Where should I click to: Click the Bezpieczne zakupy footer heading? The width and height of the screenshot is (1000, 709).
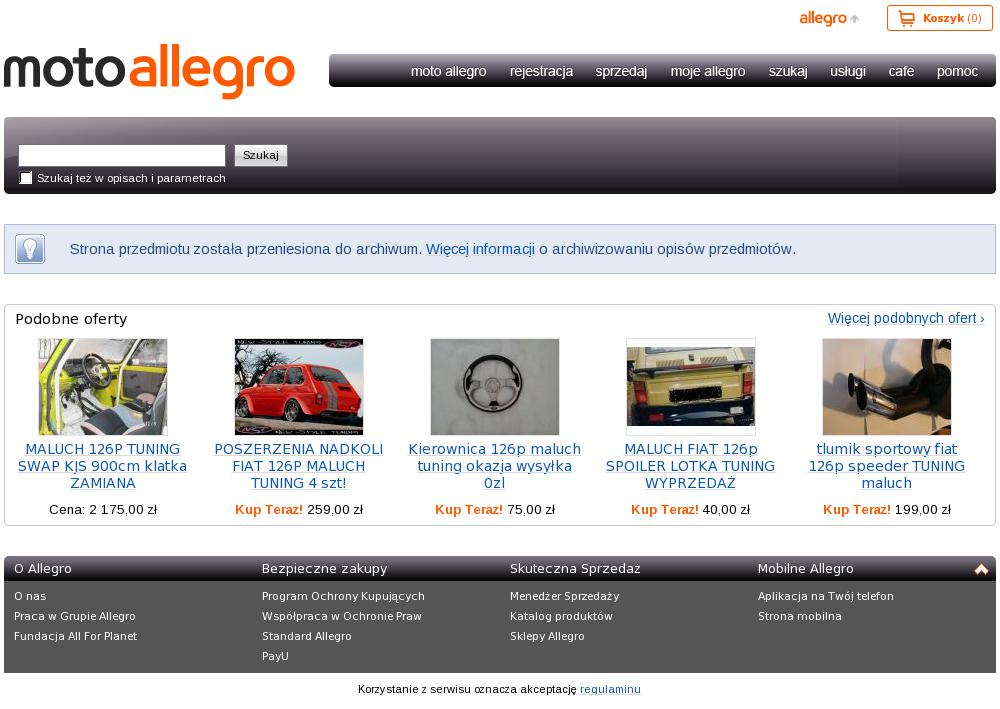pos(325,569)
